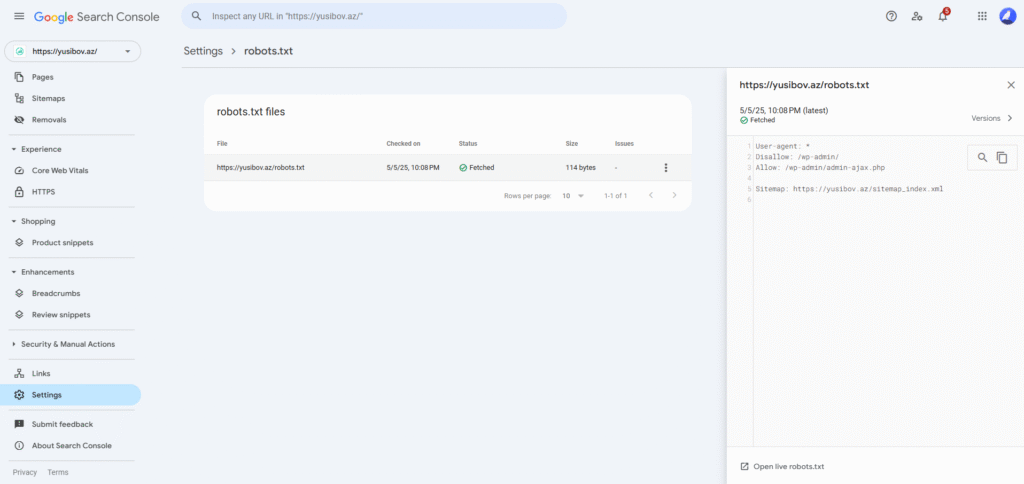The image size is (1024, 484).
Task: Open the Privacy link
Action: (25, 472)
